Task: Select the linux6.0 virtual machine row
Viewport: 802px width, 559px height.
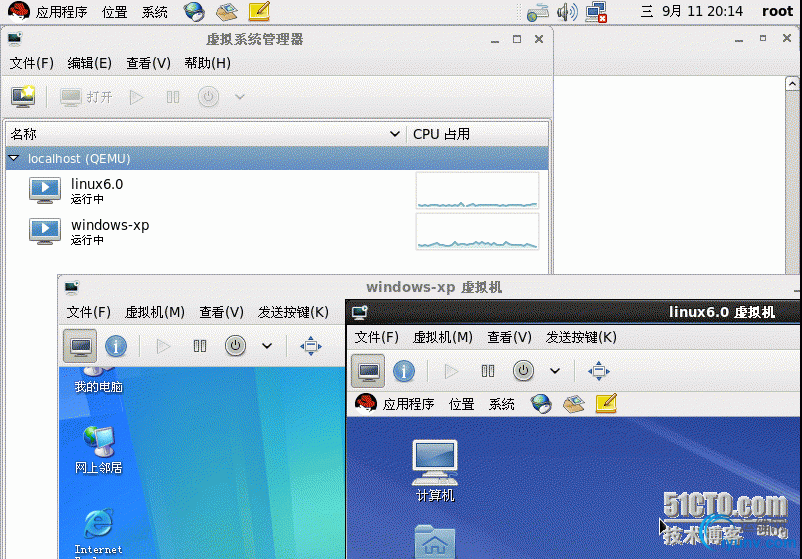Action: pyautogui.click(x=277, y=191)
